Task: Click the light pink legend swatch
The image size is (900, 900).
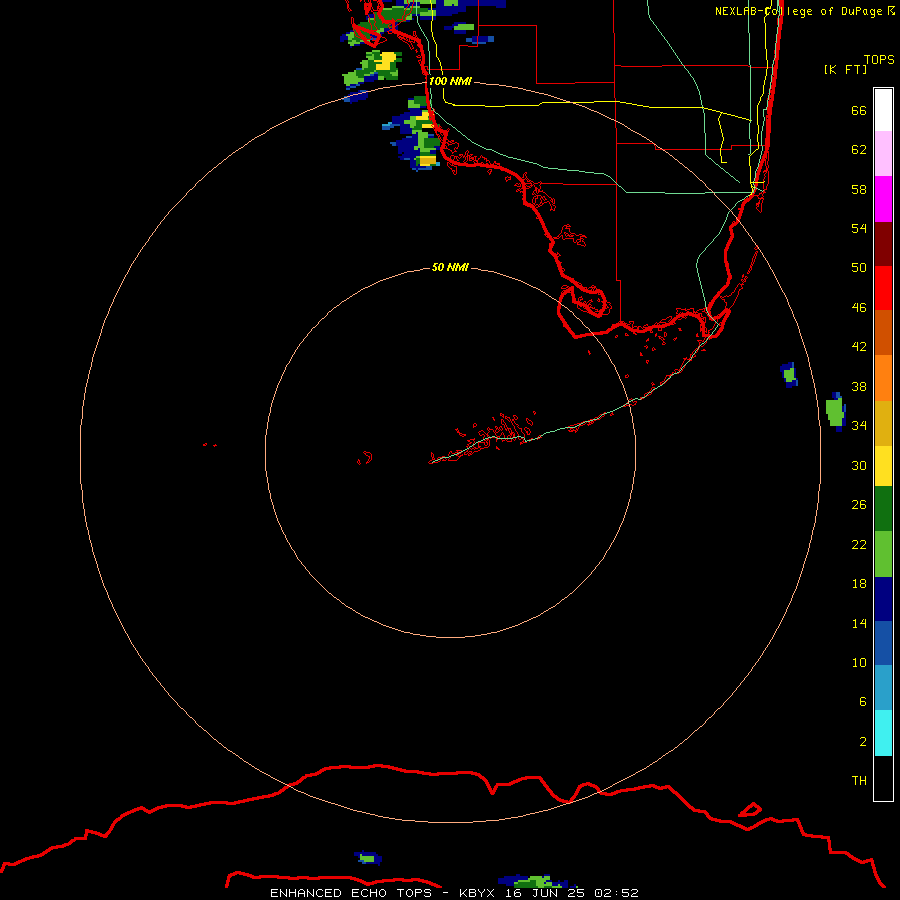Action: 883,154
